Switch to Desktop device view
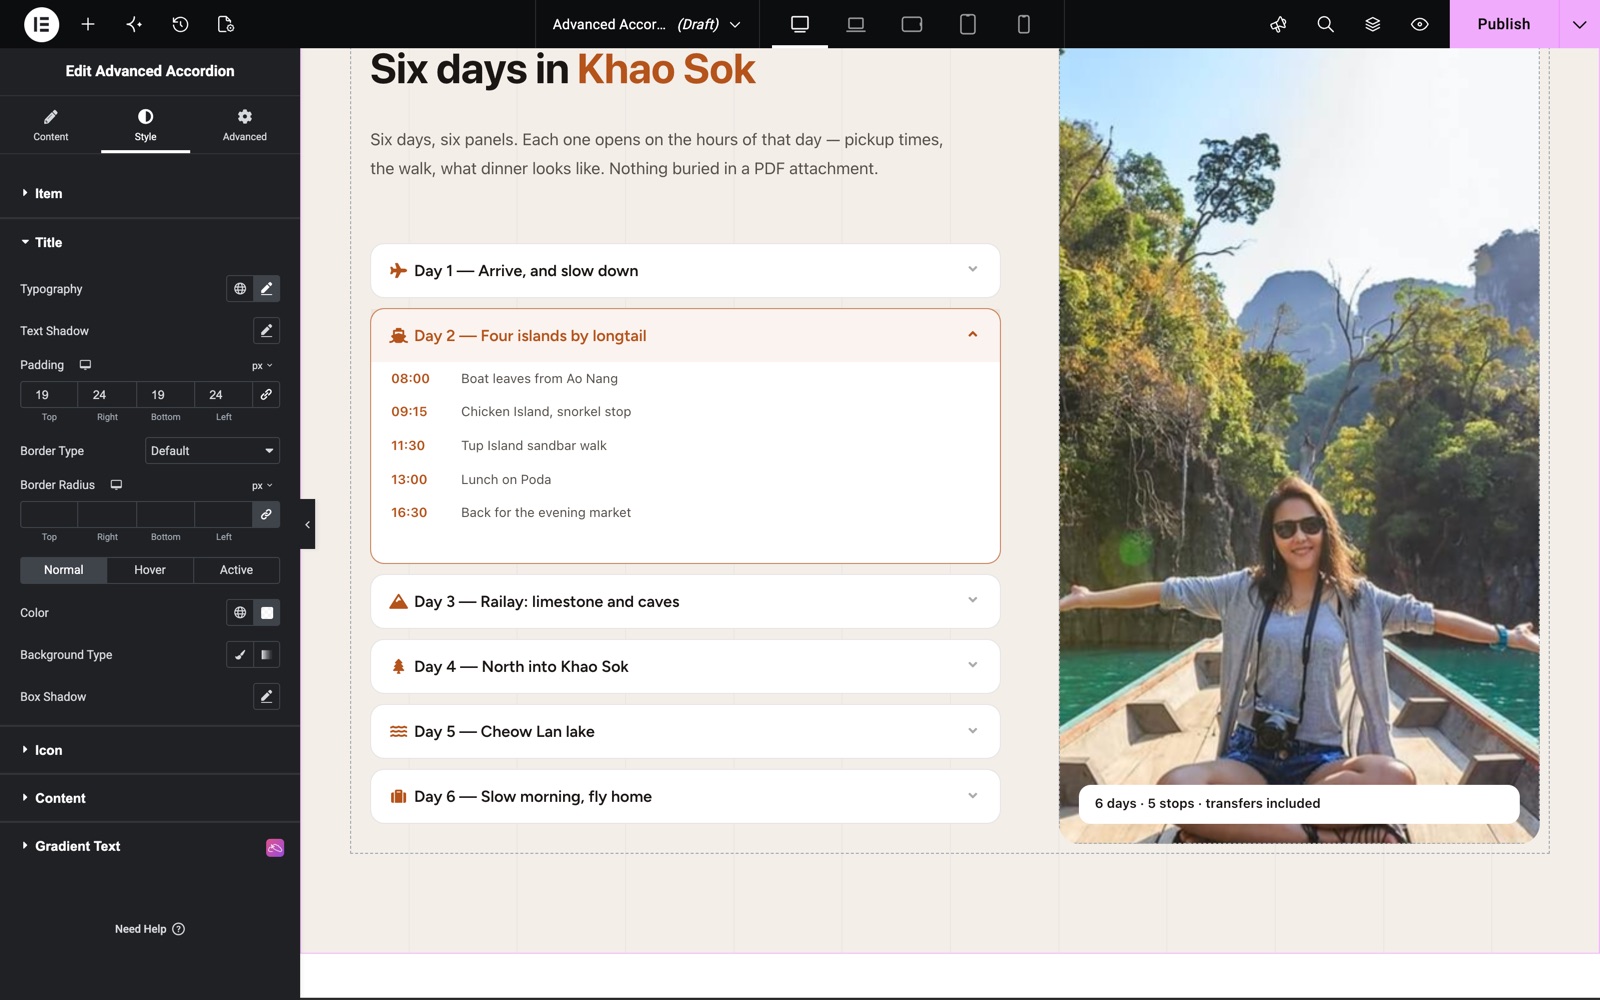This screenshot has width=1600, height=1000. 800,24
